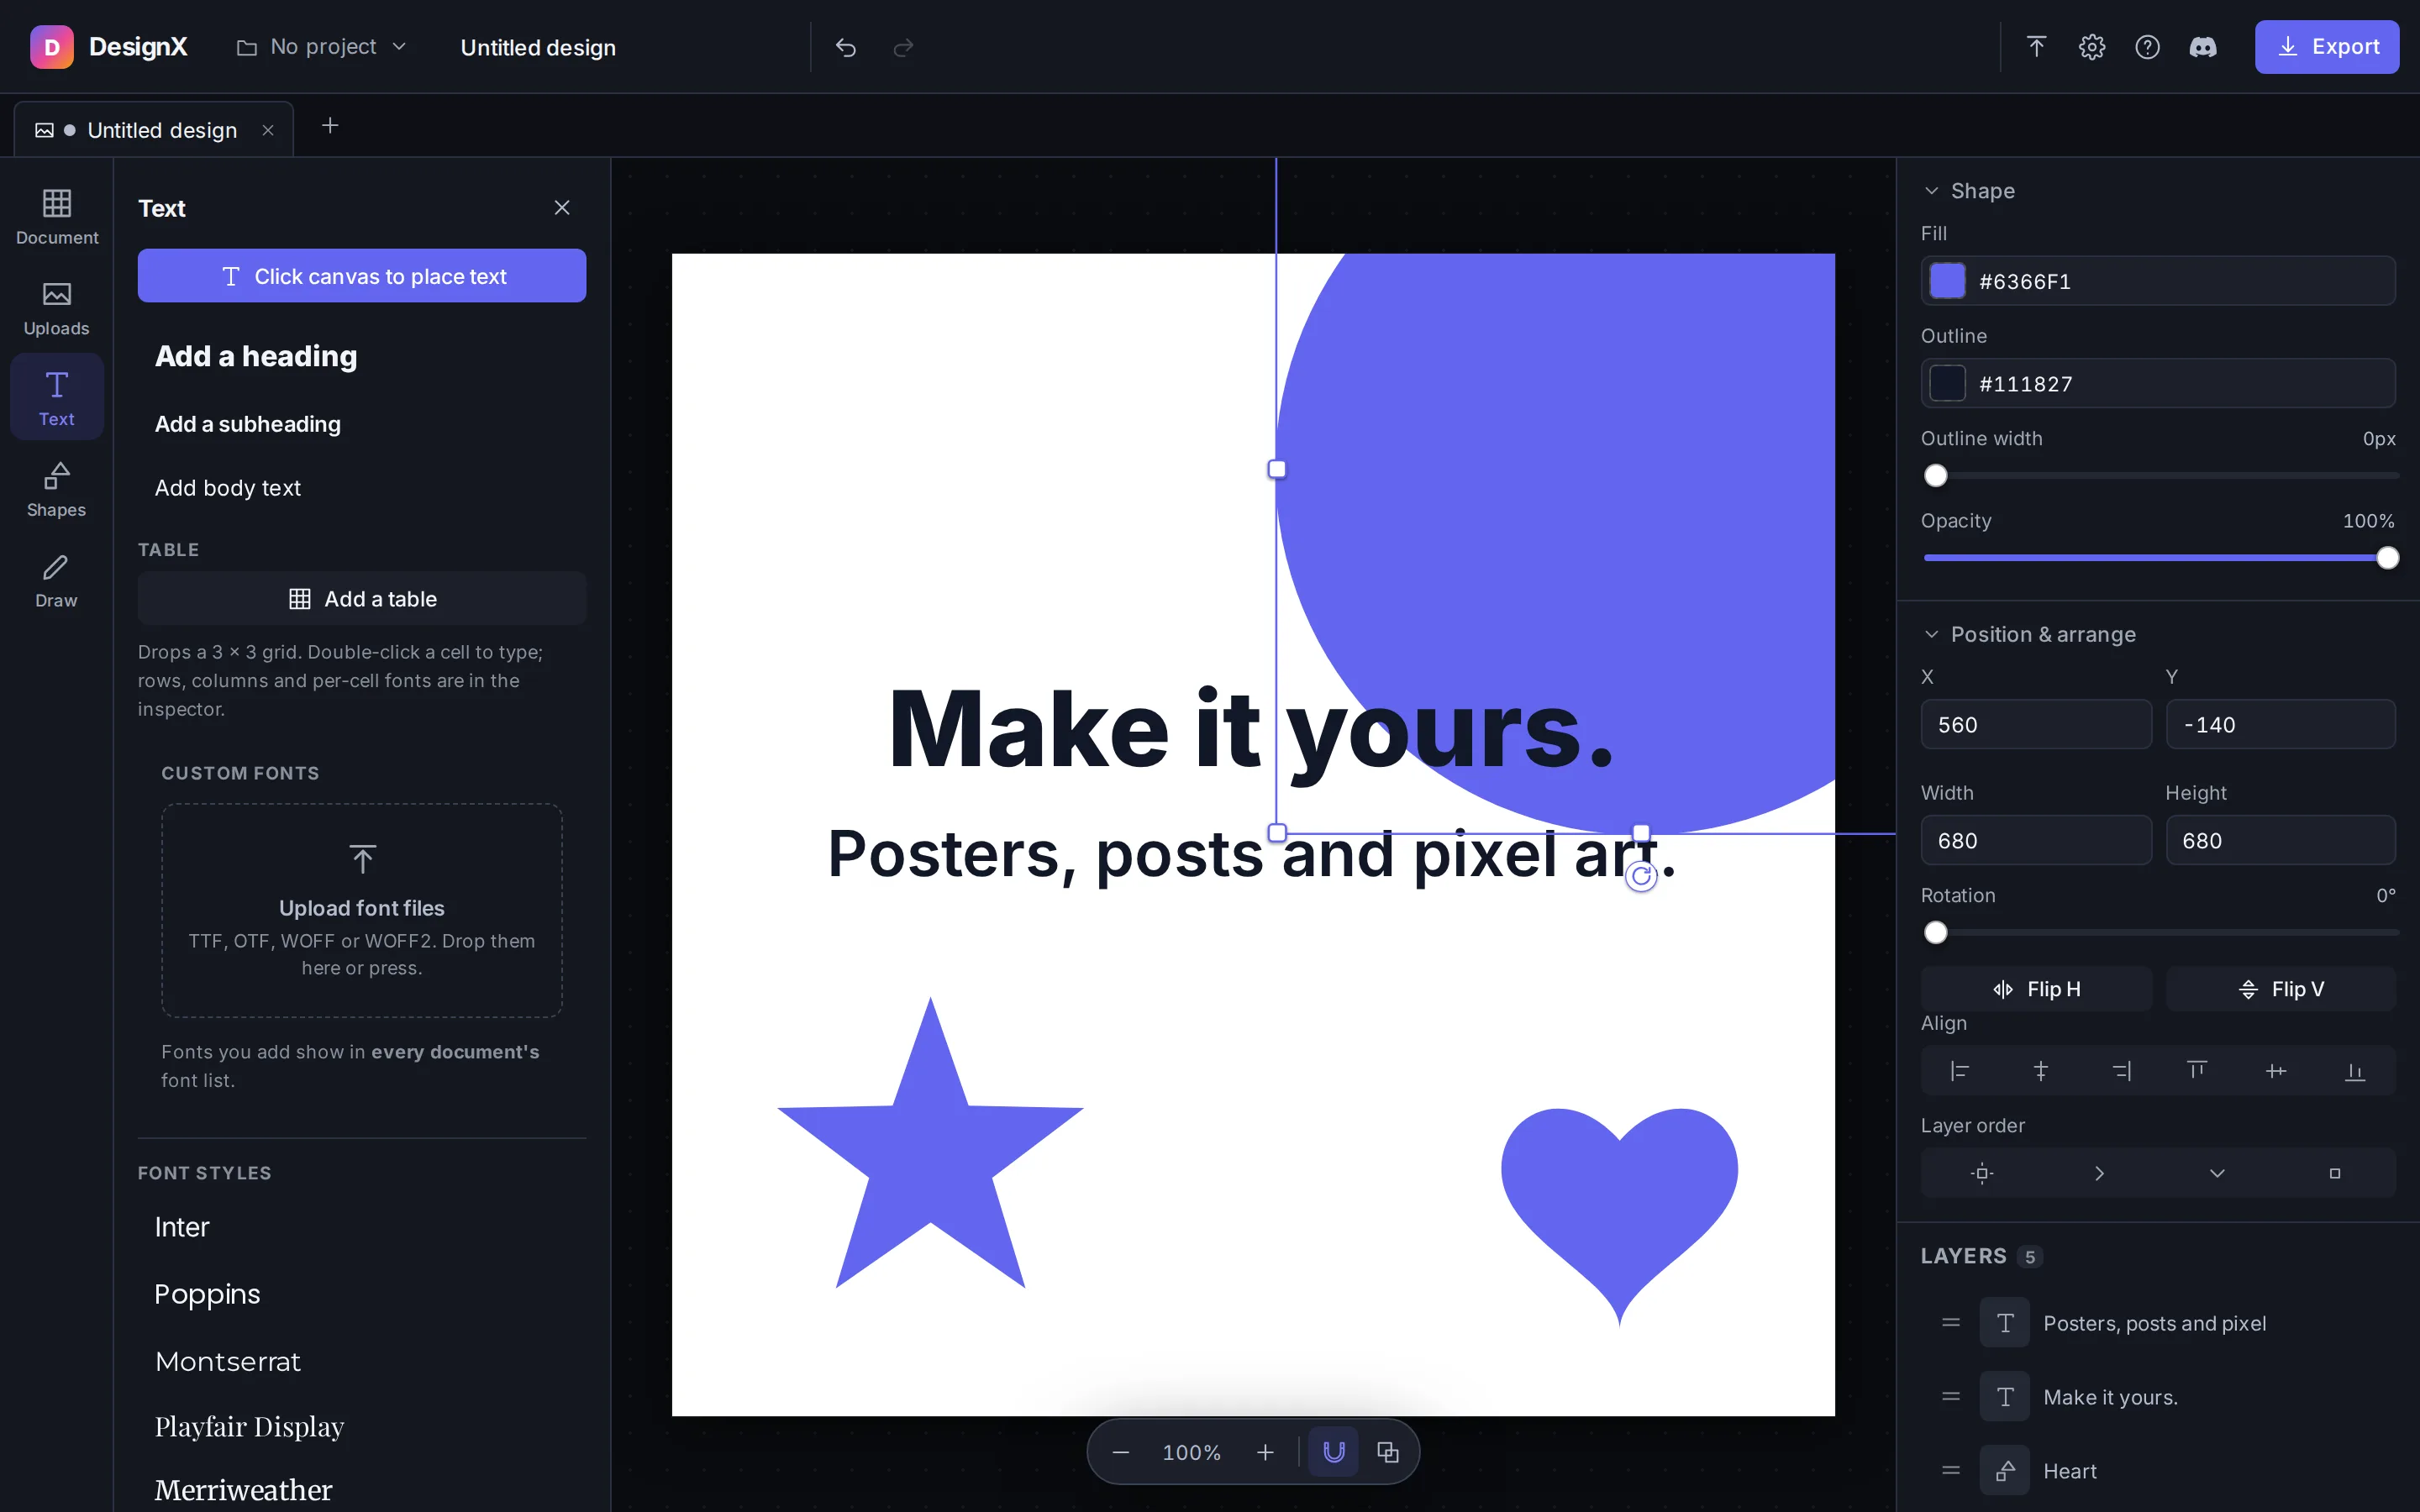Viewport: 2420px width, 1512px height.
Task: Click Flip V button
Action: 2280,989
